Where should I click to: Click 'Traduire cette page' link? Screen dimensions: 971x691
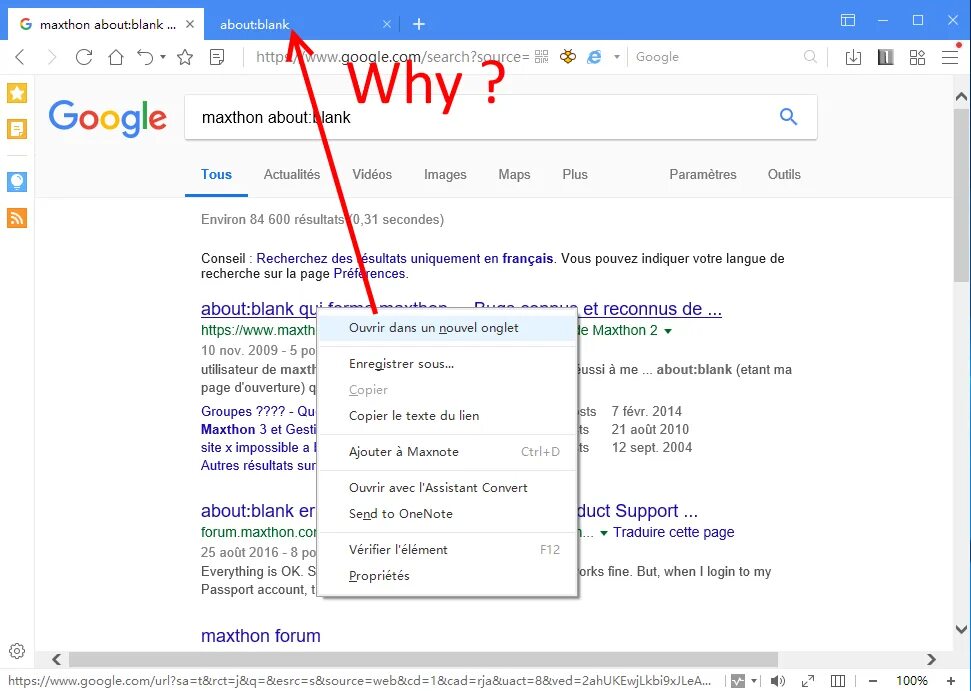click(674, 532)
